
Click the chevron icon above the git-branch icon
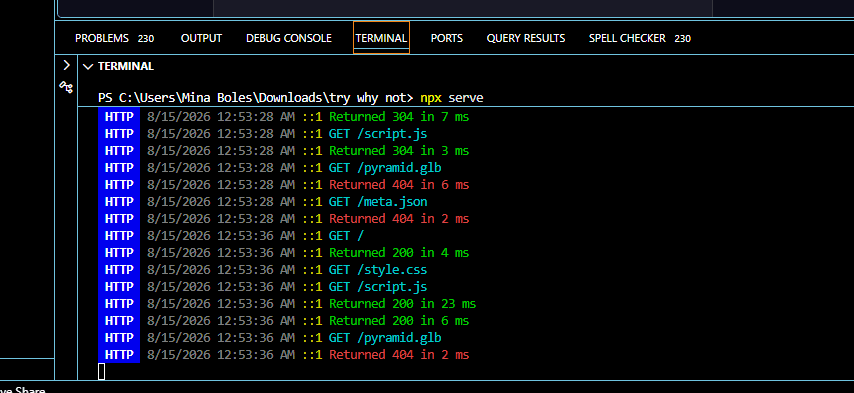pyautogui.click(x=66, y=65)
